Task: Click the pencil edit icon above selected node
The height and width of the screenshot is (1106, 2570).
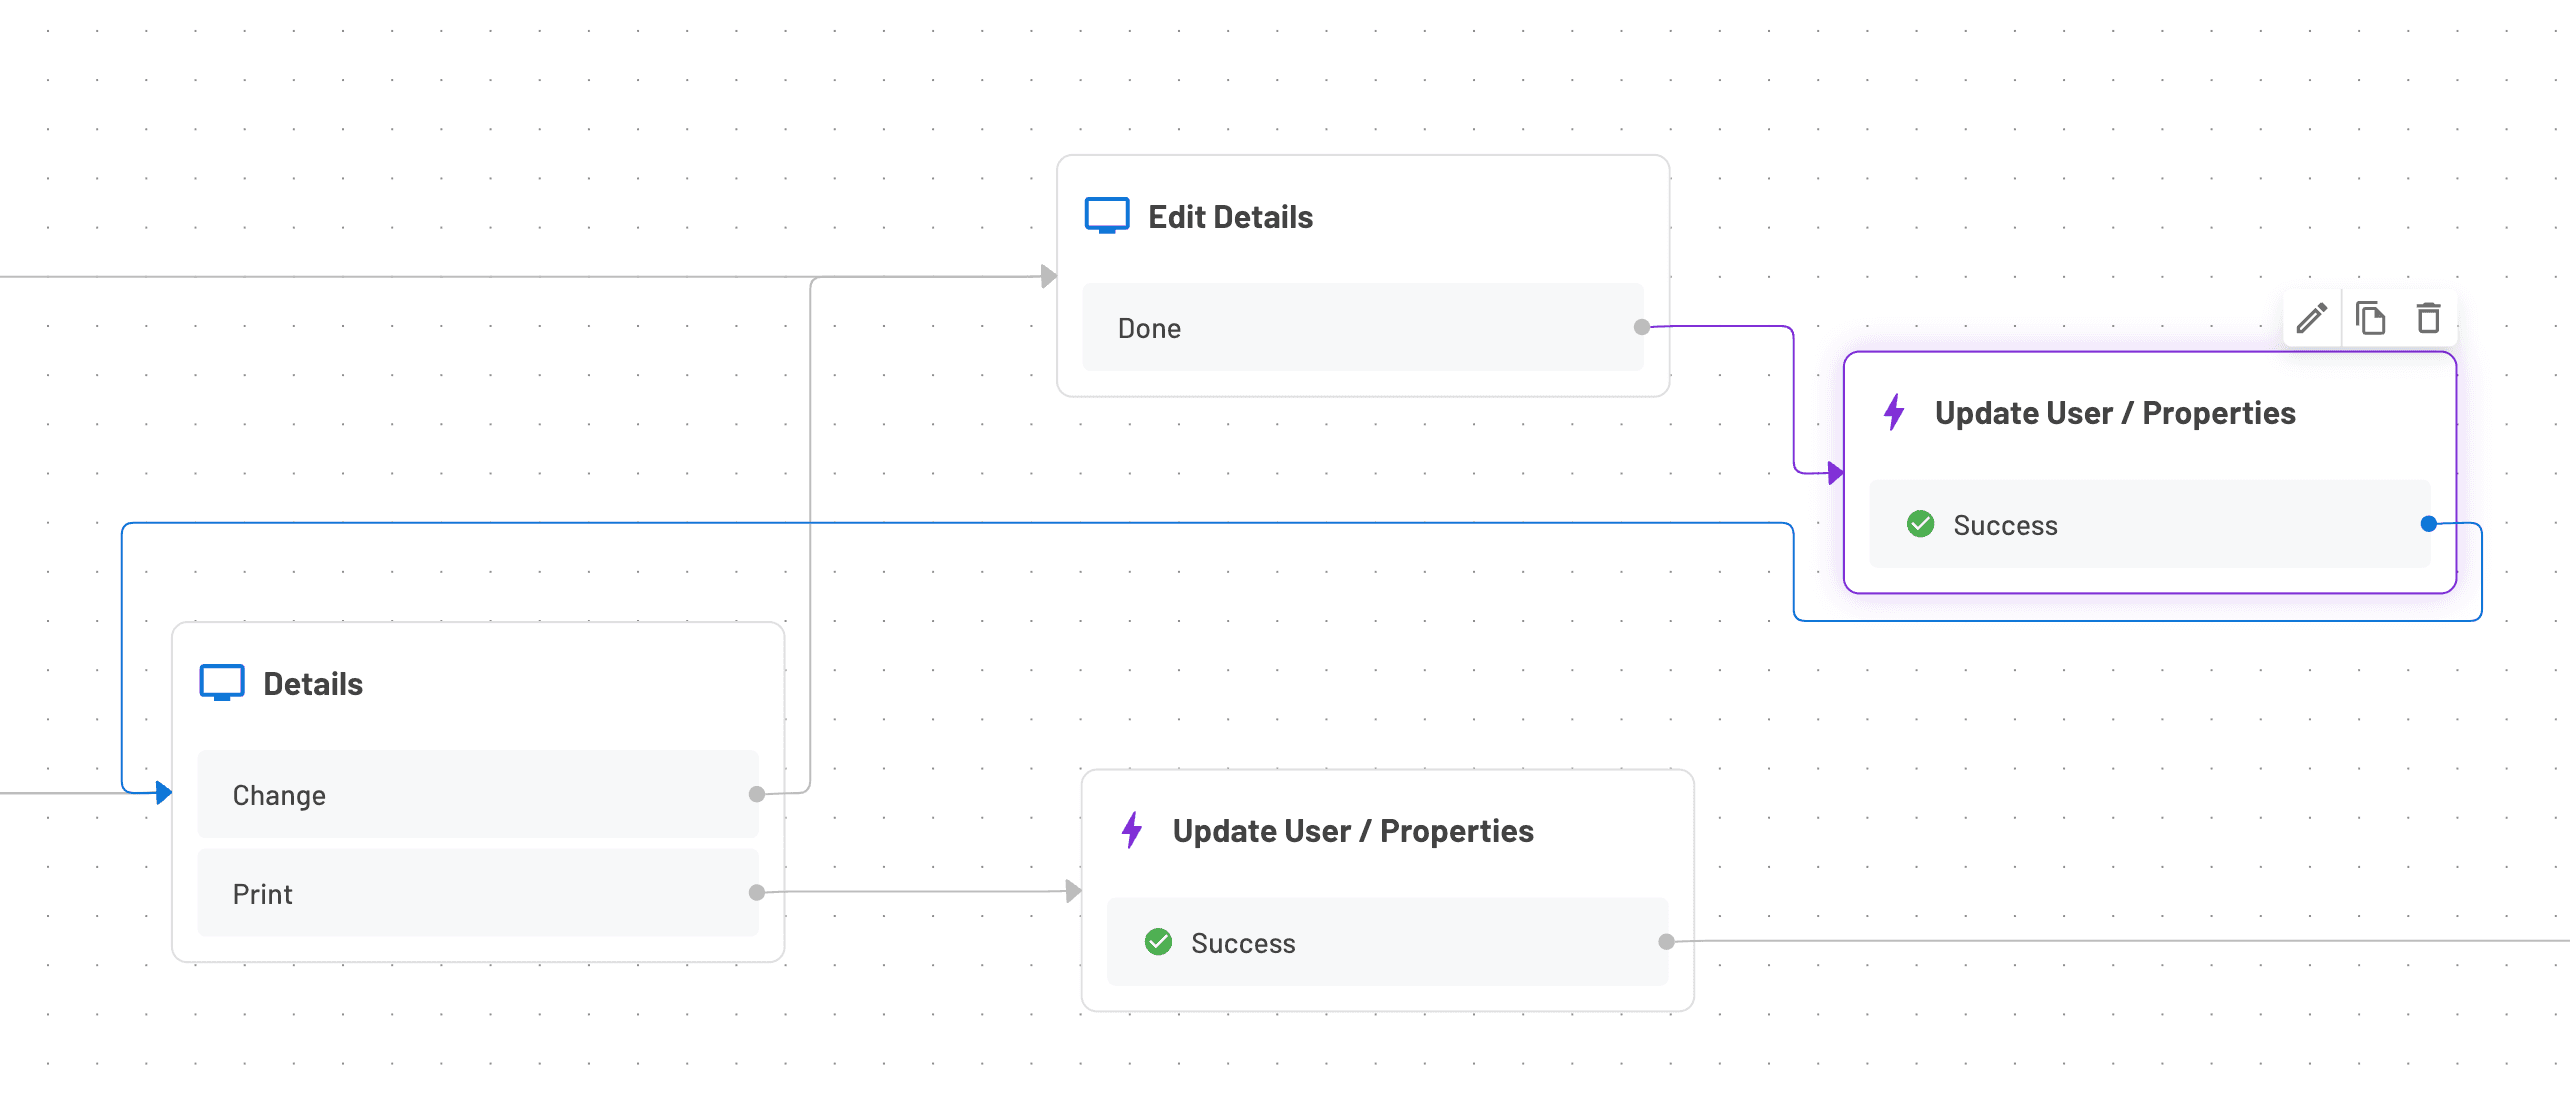Action: [x=2311, y=319]
